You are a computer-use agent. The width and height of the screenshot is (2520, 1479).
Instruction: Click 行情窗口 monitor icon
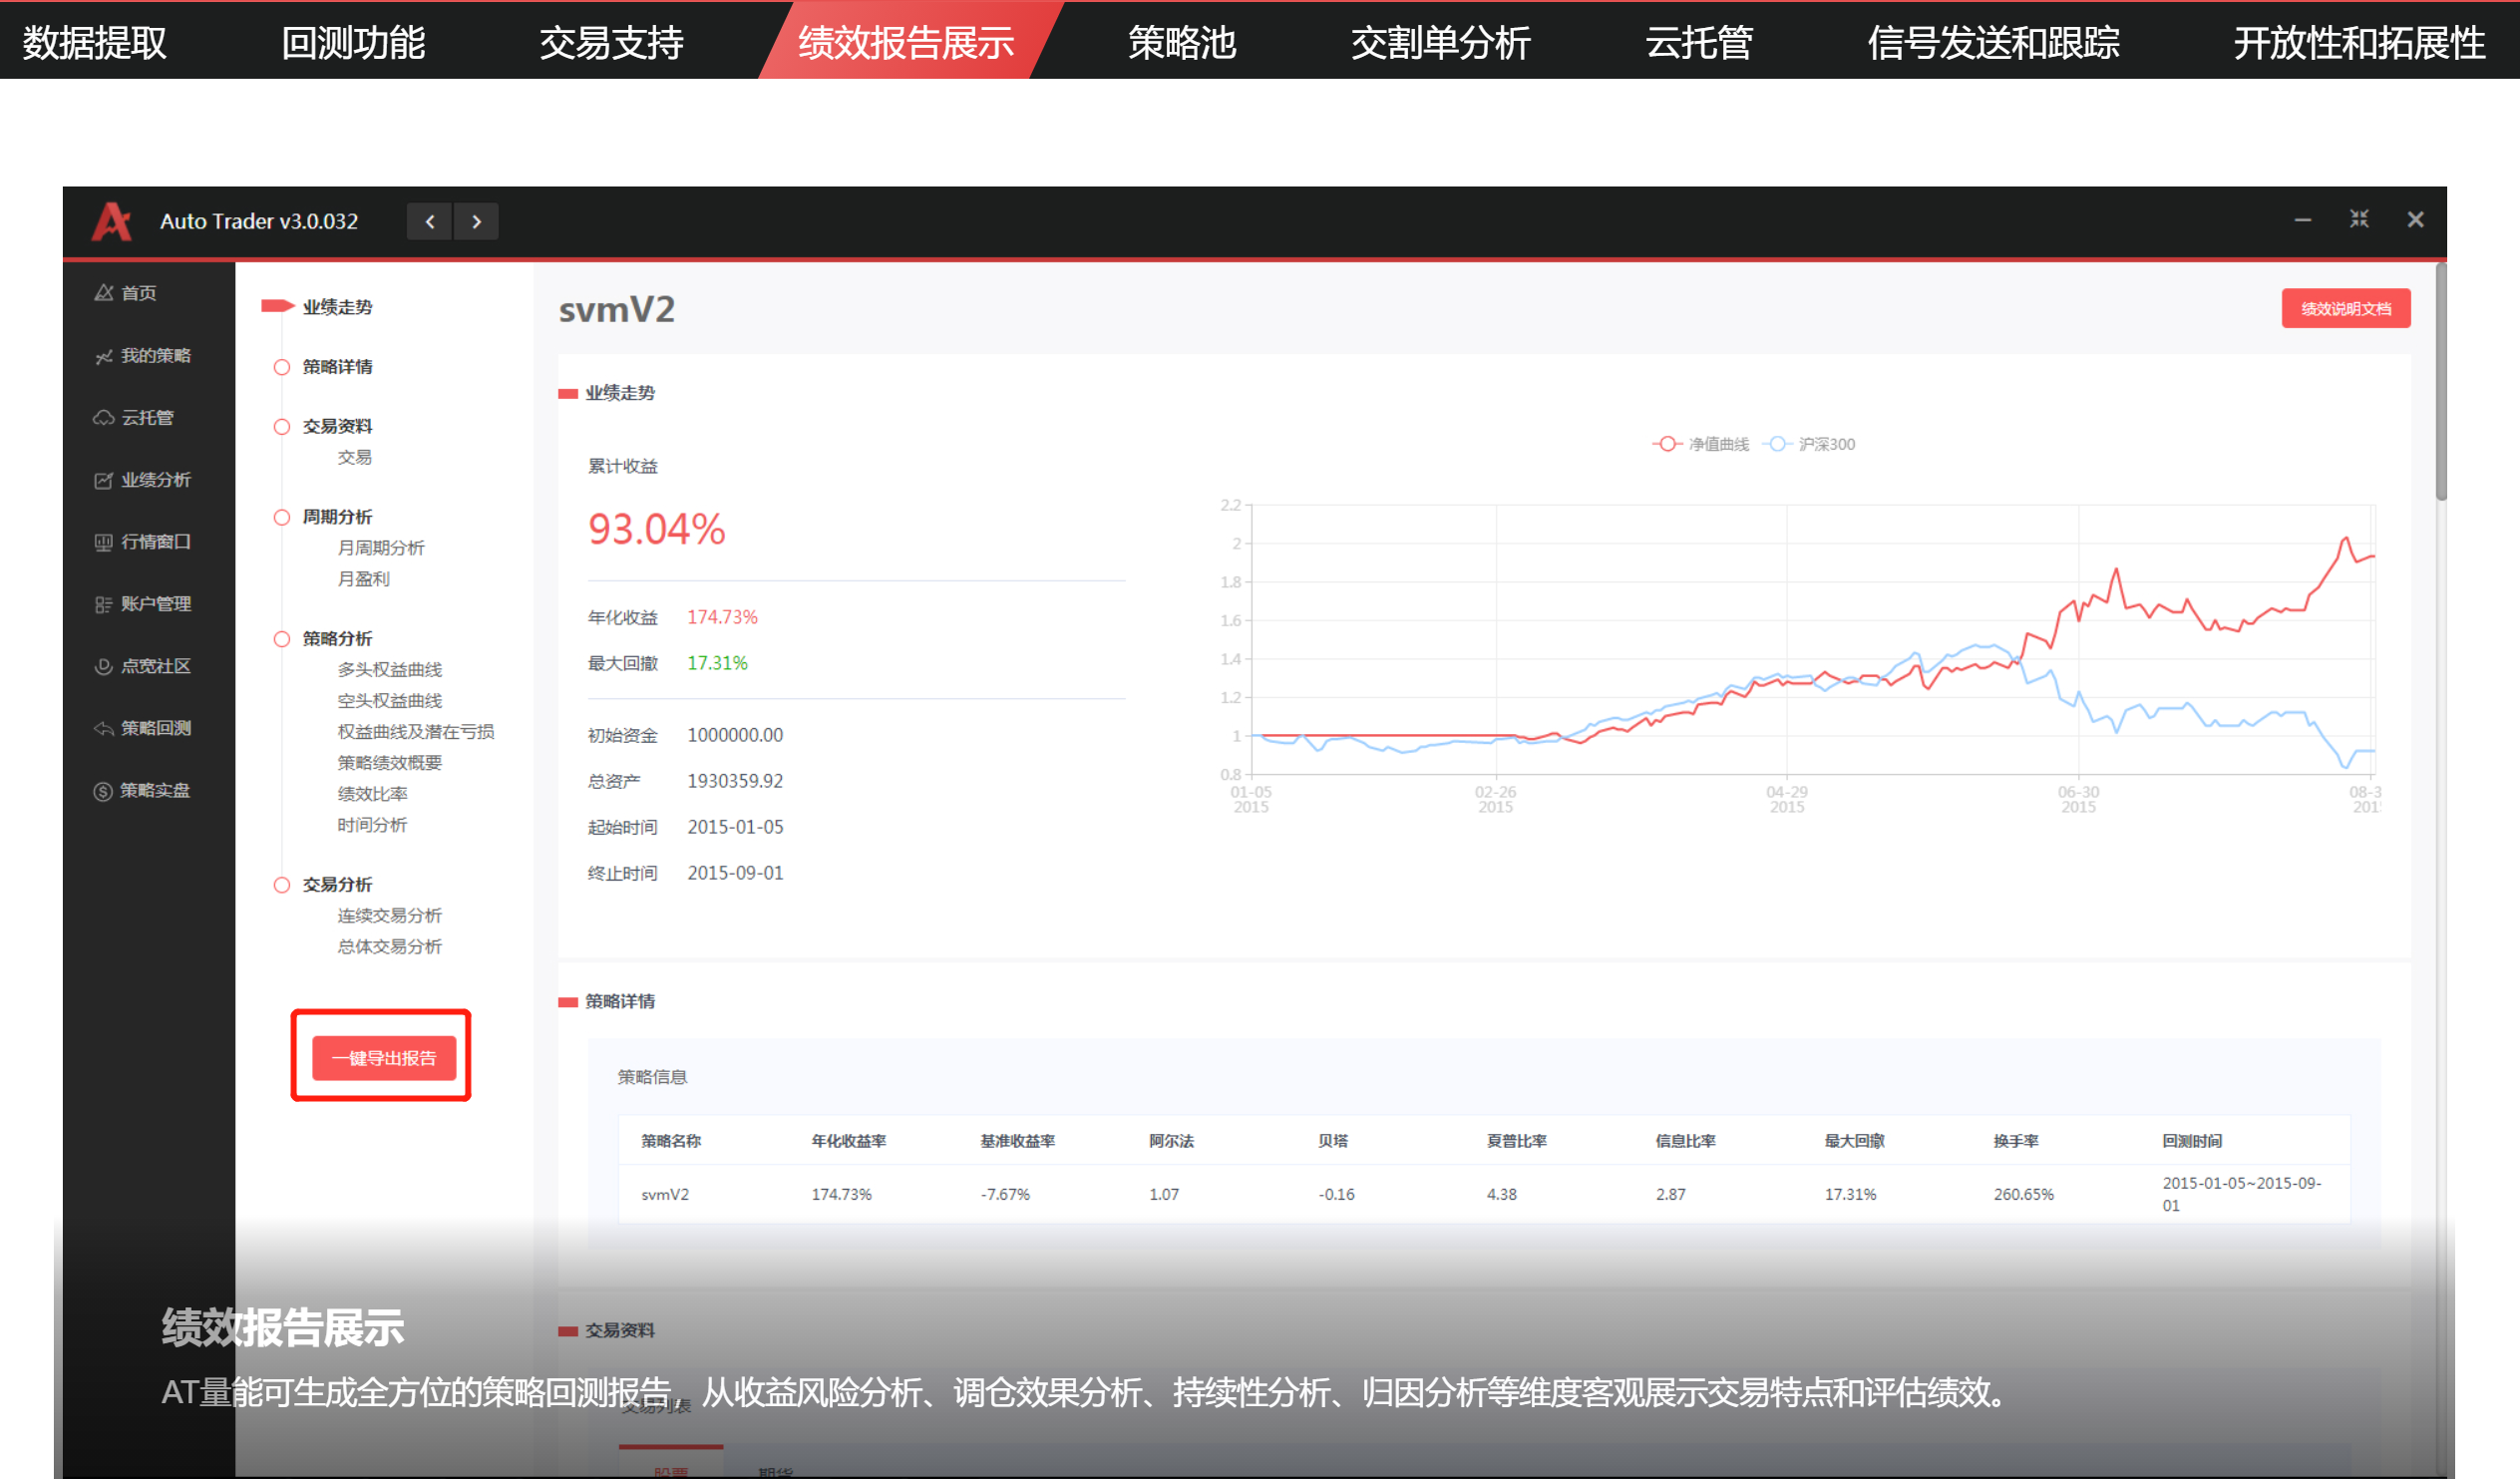pyautogui.click(x=104, y=542)
